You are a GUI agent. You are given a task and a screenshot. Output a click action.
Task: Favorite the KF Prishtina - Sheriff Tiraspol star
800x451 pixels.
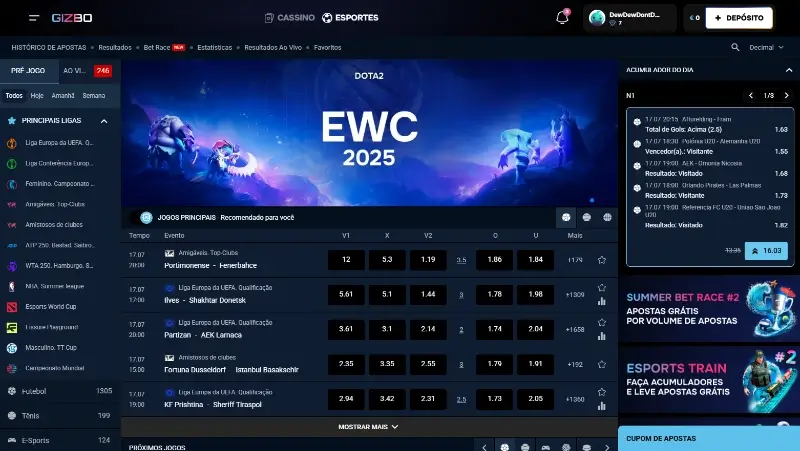pos(602,392)
